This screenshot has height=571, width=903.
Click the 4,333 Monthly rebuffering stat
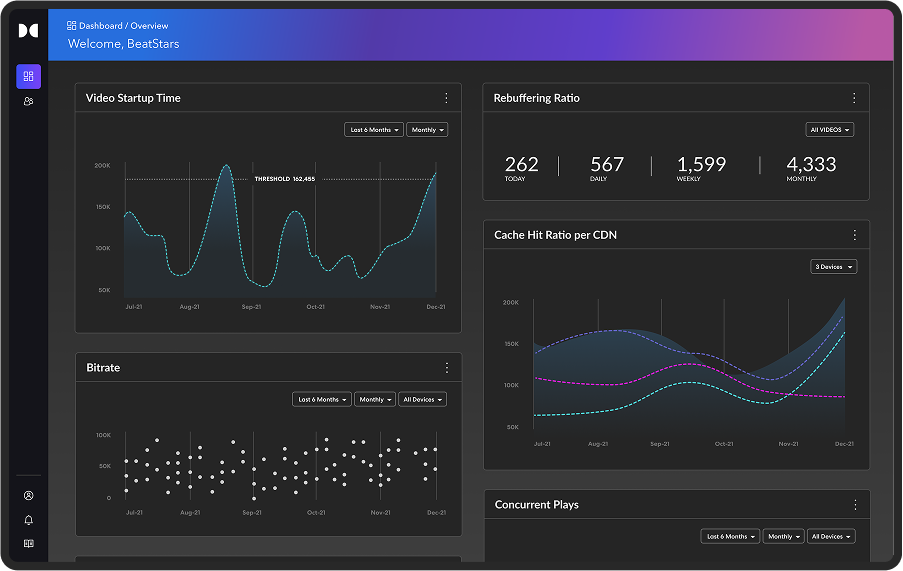click(x=811, y=167)
